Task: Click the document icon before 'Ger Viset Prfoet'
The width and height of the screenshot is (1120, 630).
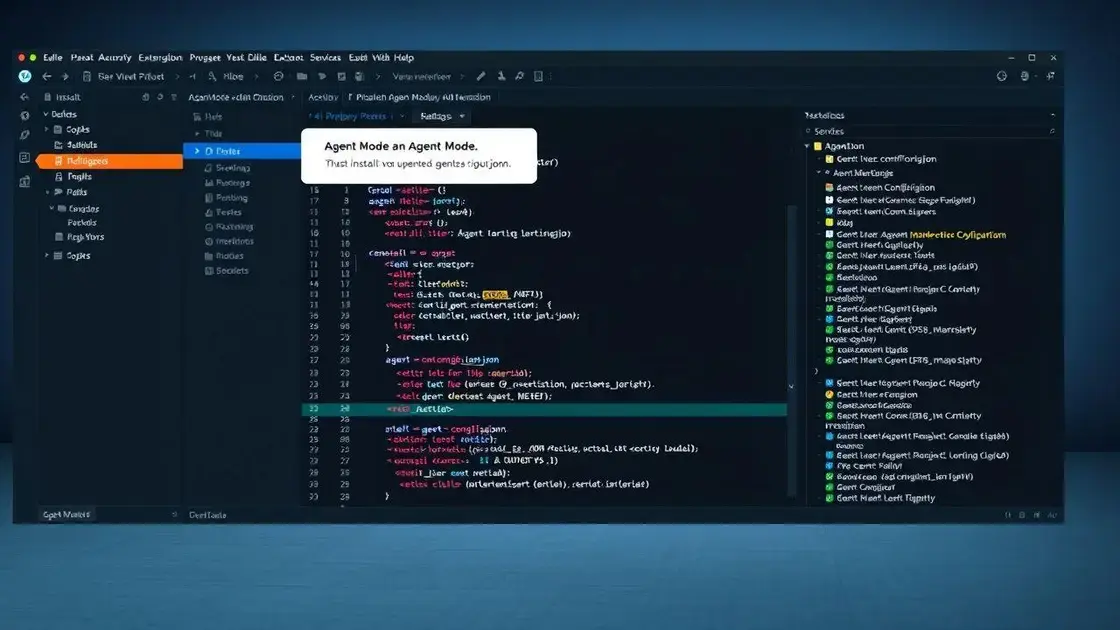Action: pos(86,76)
